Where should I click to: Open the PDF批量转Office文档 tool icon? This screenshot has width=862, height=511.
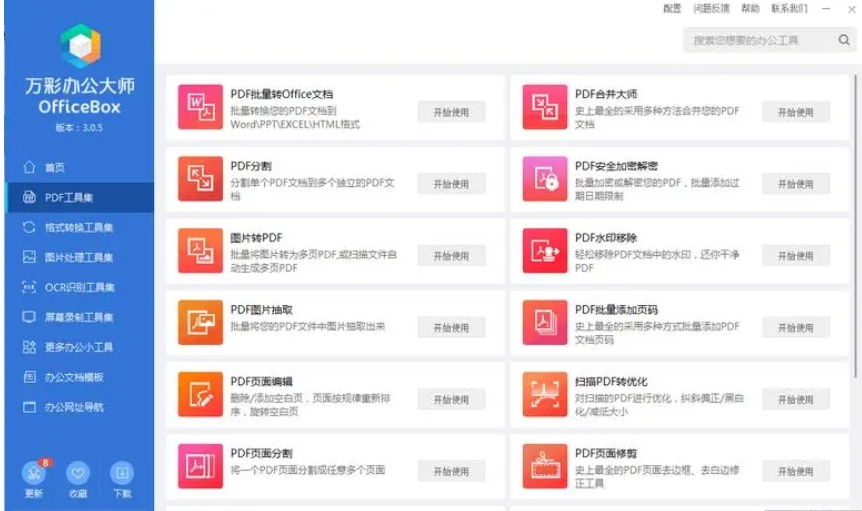click(200, 107)
